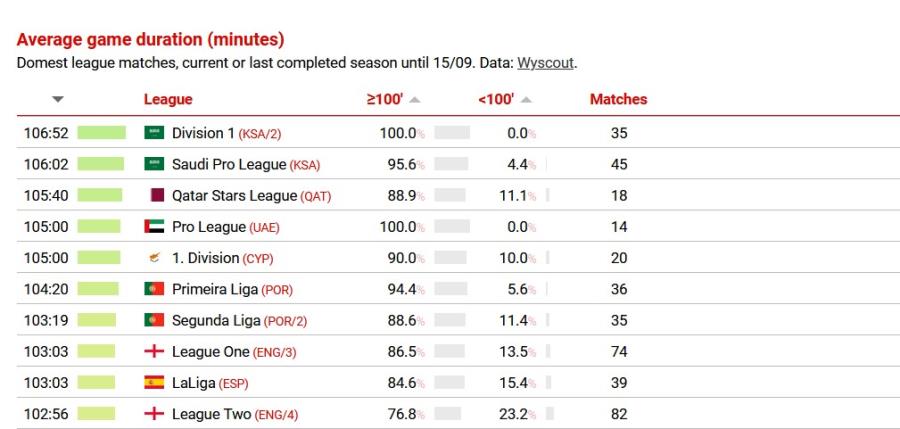Image resolution: width=900 pixels, height=429 pixels.
Task: Click the Portugal flag beside Primeira Liga
Action: coord(154,289)
